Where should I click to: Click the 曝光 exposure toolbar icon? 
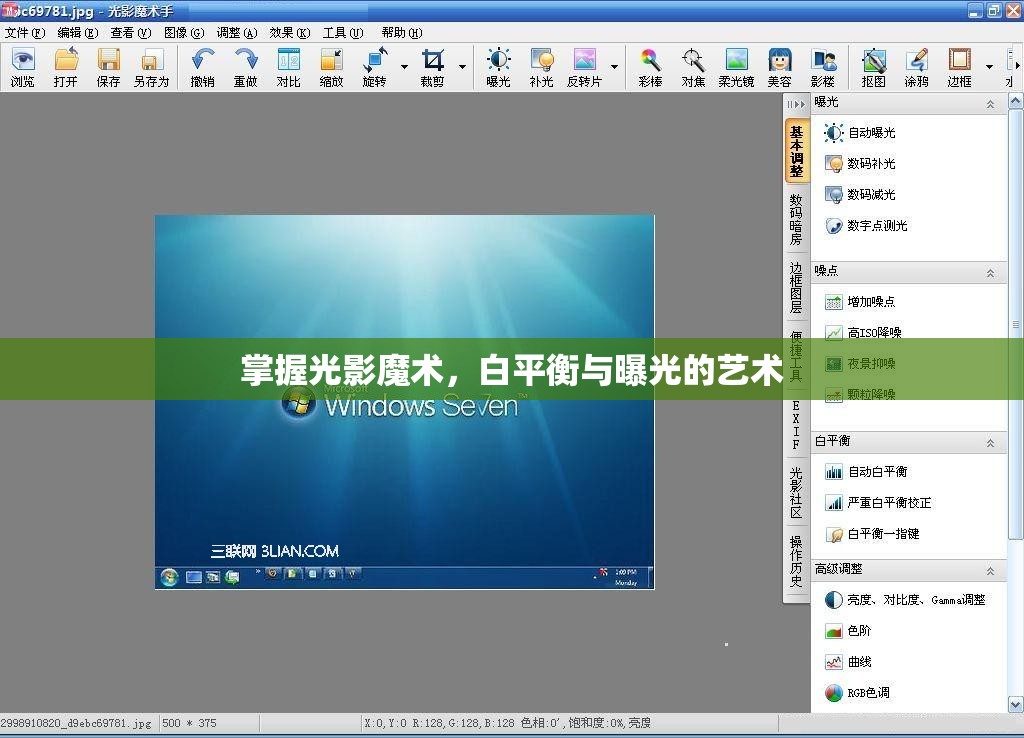pyautogui.click(x=499, y=67)
